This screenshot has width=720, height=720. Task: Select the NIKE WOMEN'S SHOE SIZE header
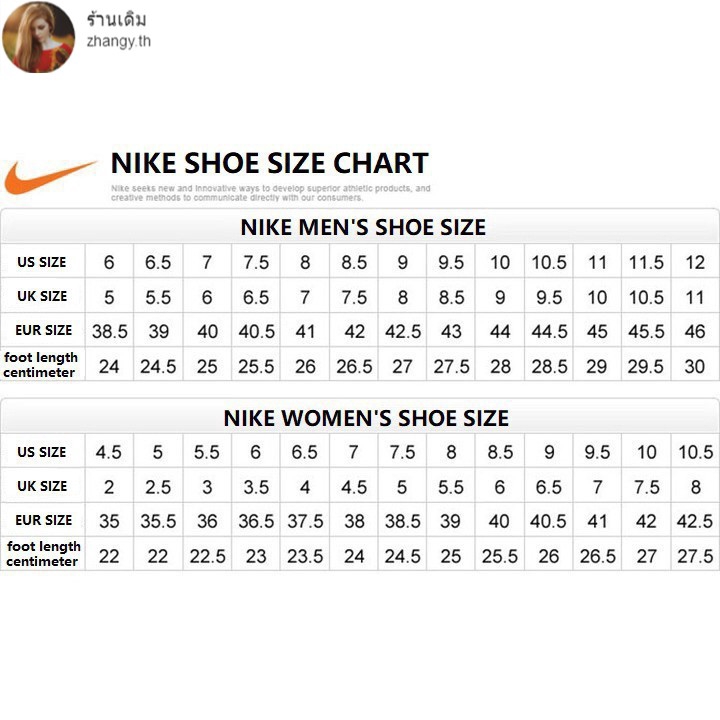pos(365,417)
